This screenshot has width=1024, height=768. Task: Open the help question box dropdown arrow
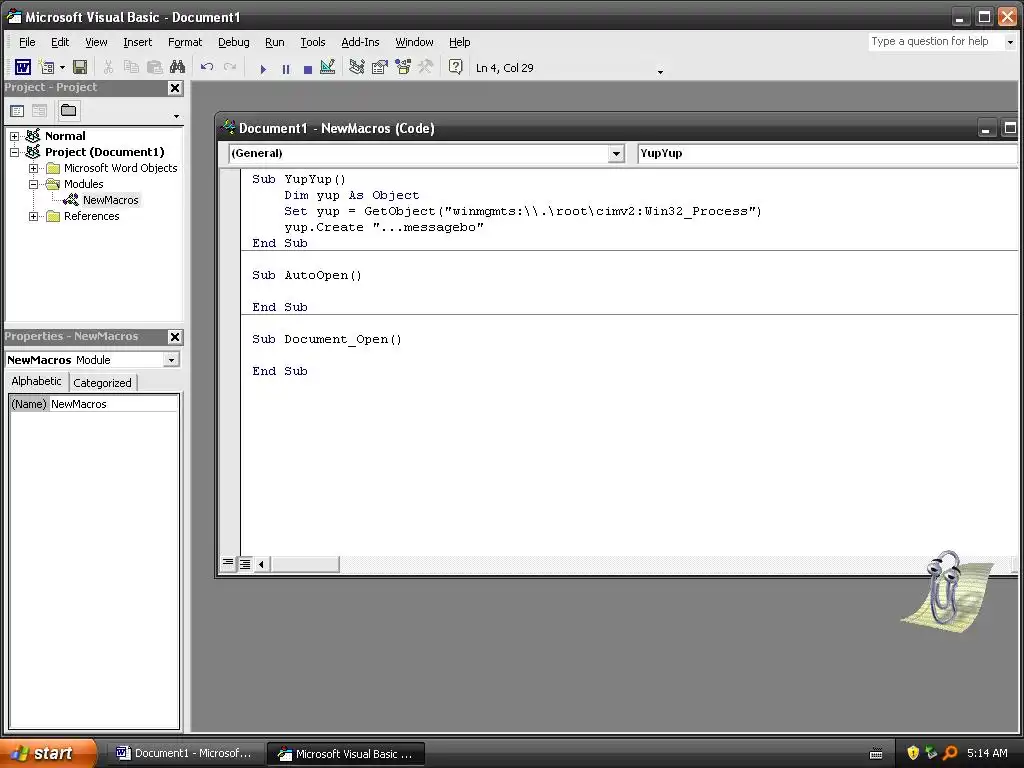(1010, 42)
